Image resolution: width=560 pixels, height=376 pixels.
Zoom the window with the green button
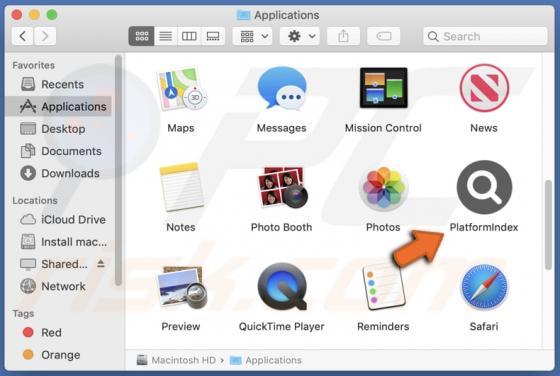pyautogui.click(x=52, y=15)
